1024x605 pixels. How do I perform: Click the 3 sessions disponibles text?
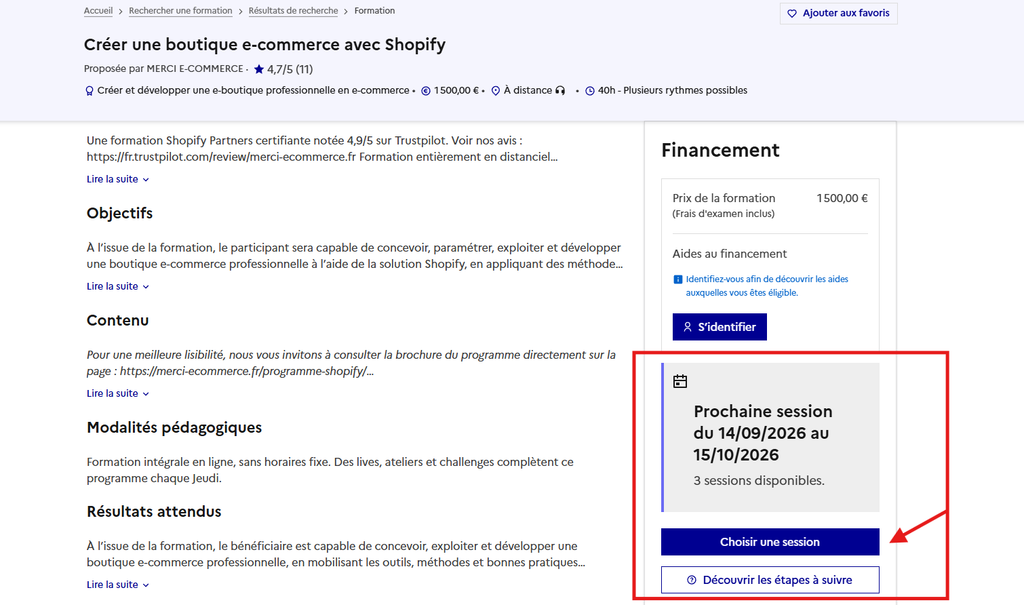759,481
